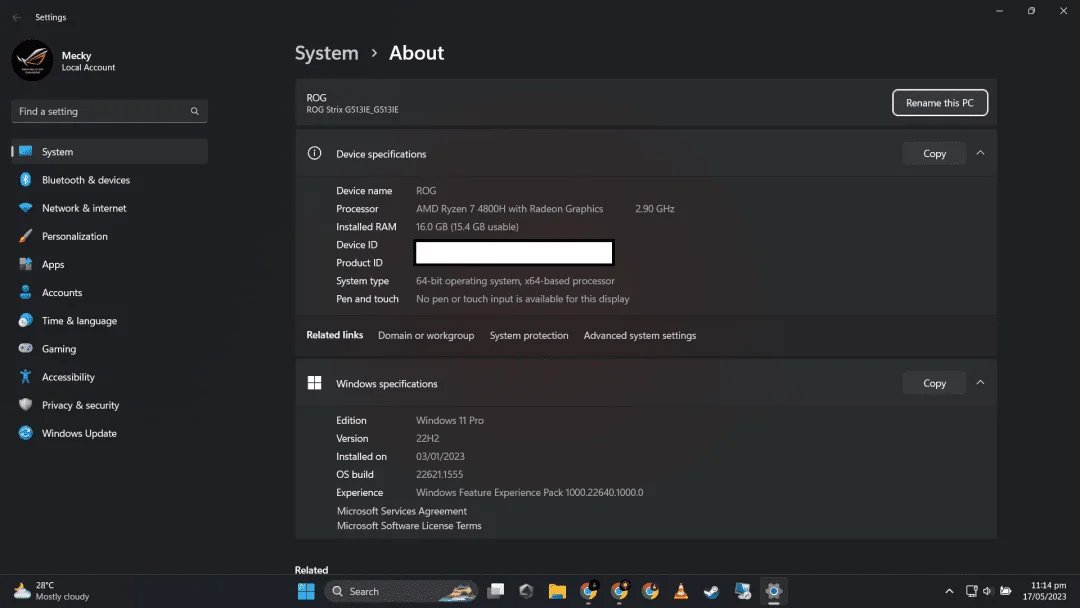Click the Rename this PC button
Image resolution: width=1080 pixels, height=608 pixels.
point(939,103)
